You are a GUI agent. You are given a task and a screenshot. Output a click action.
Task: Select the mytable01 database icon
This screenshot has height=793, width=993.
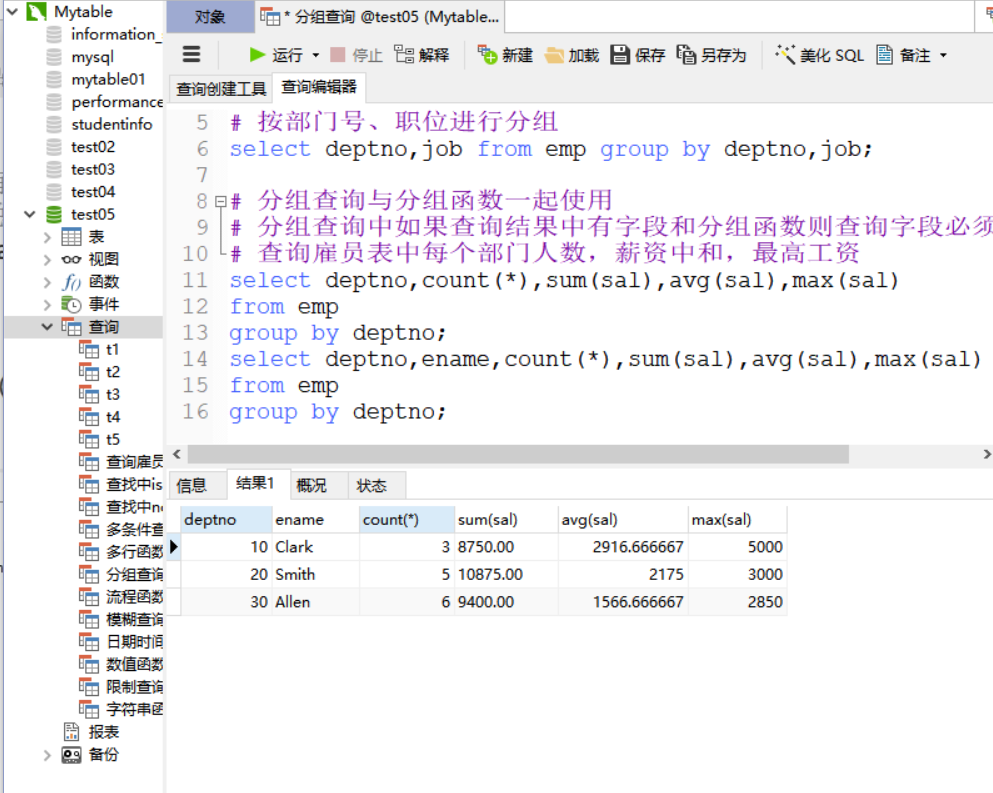click(x=54, y=79)
